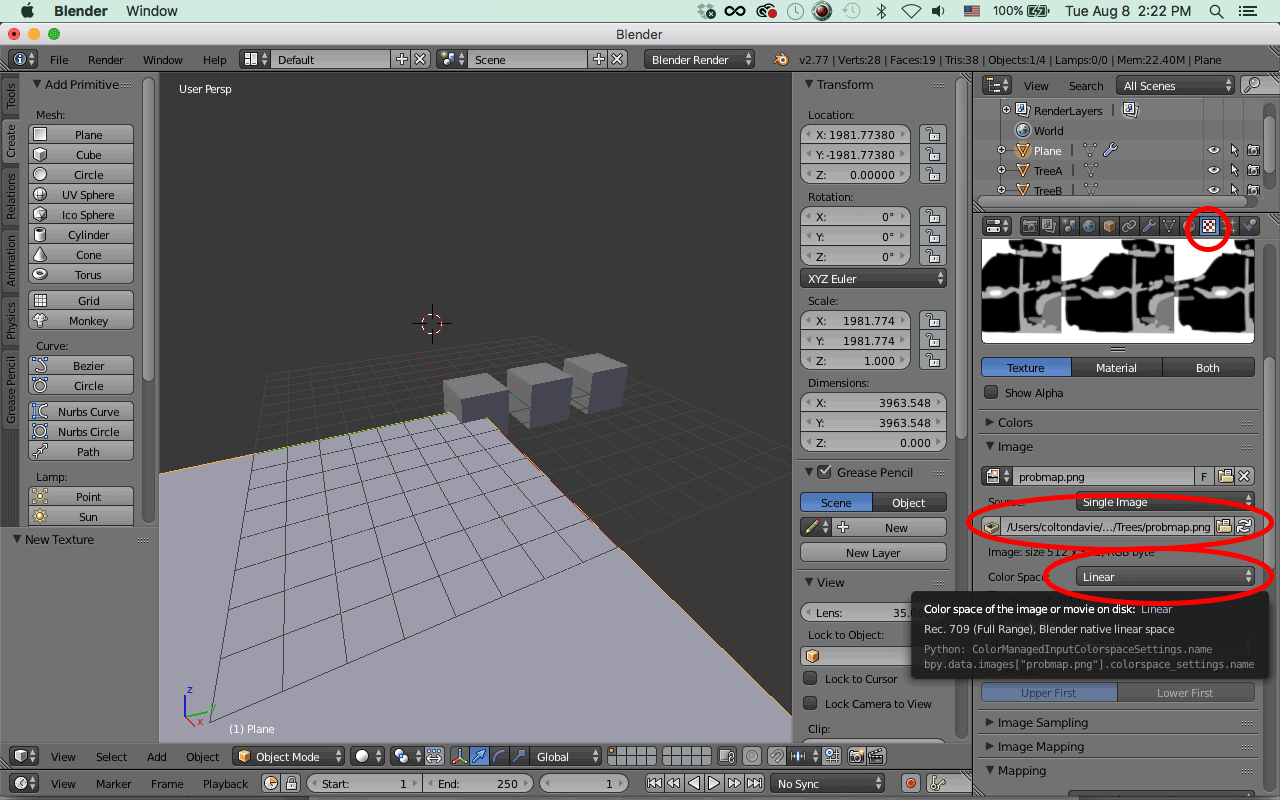Jump to the first frame
The height and width of the screenshot is (800, 1280).
point(655,784)
